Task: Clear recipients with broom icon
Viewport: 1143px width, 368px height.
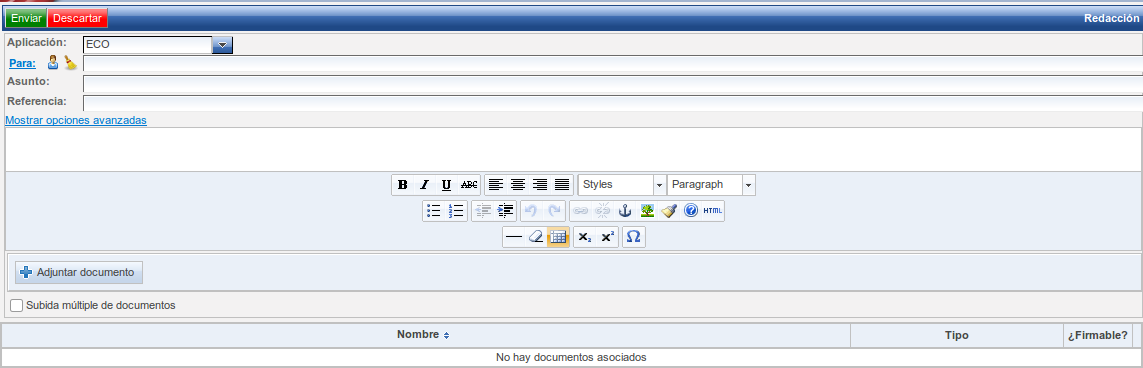Action: point(70,63)
